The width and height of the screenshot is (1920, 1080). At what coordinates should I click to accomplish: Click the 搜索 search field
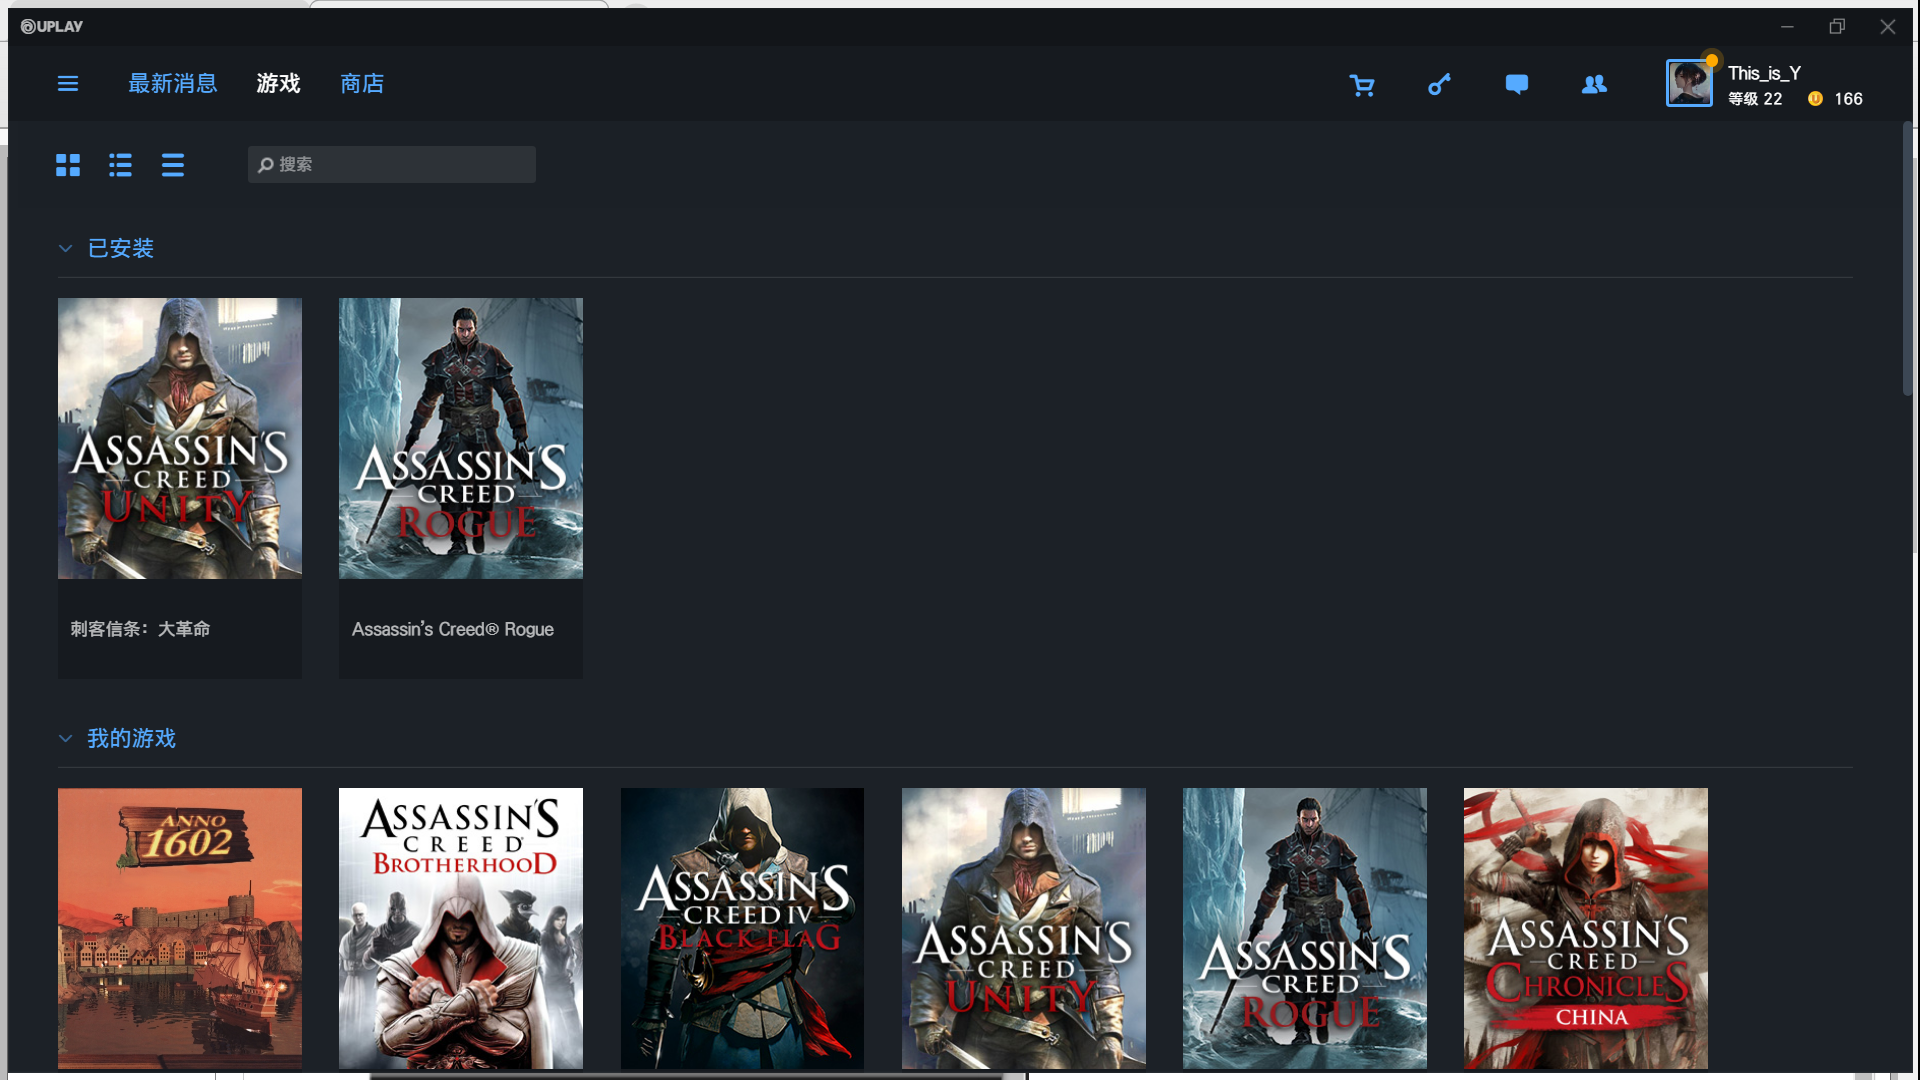coord(392,165)
